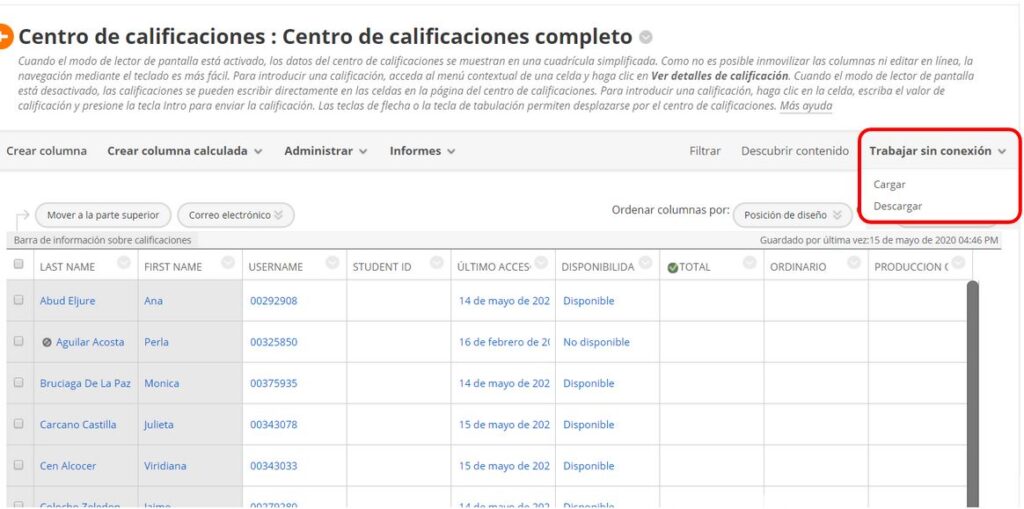Click the Filtrar option in the toolbar
1024x509 pixels.
pyautogui.click(x=704, y=151)
